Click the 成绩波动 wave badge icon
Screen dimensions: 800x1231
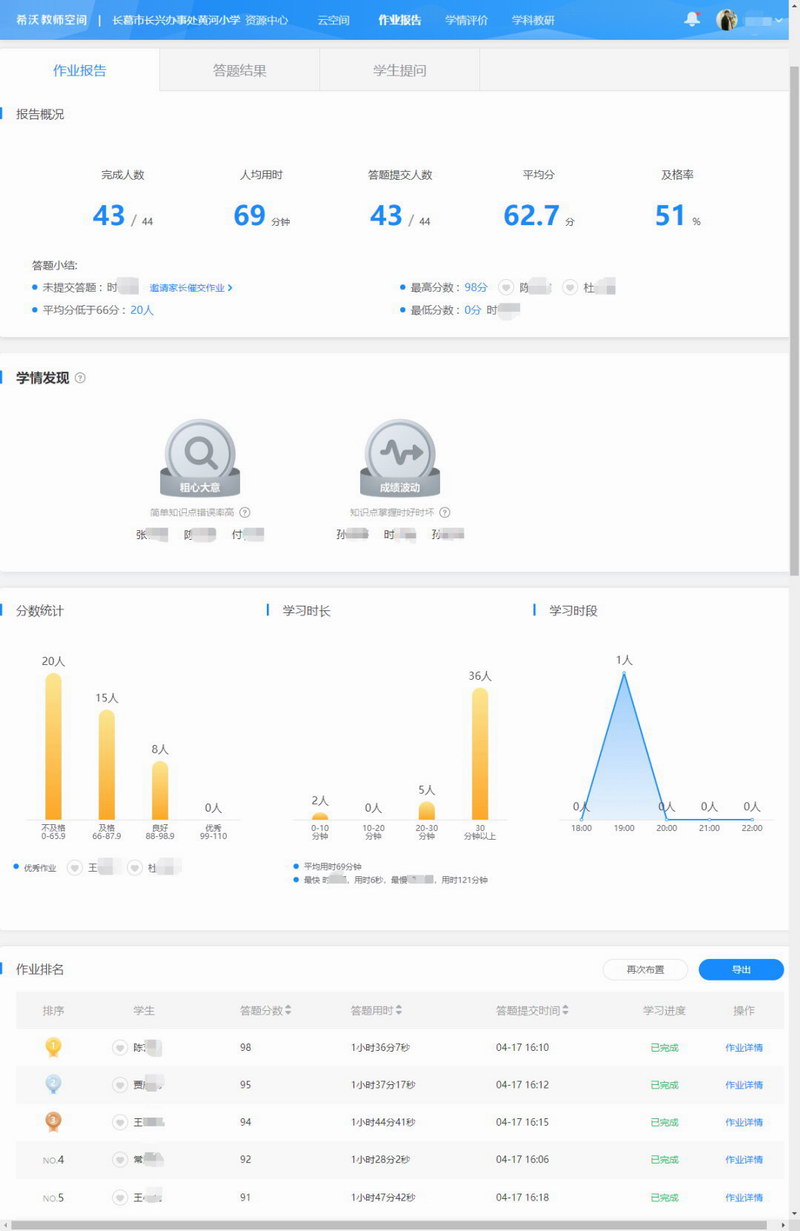tap(399, 454)
